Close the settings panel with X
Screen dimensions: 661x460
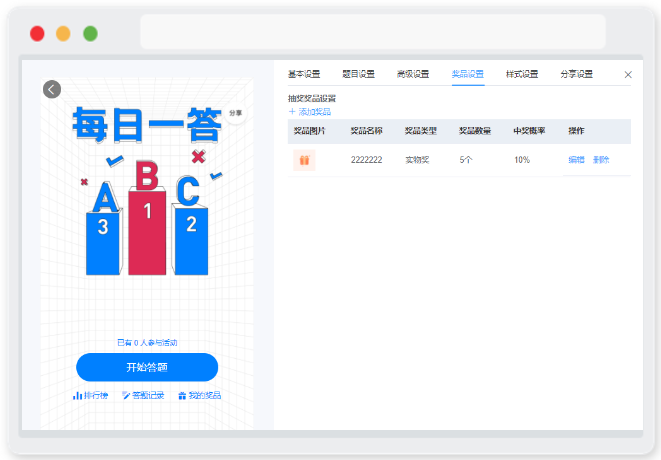pyautogui.click(x=628, y=75)
